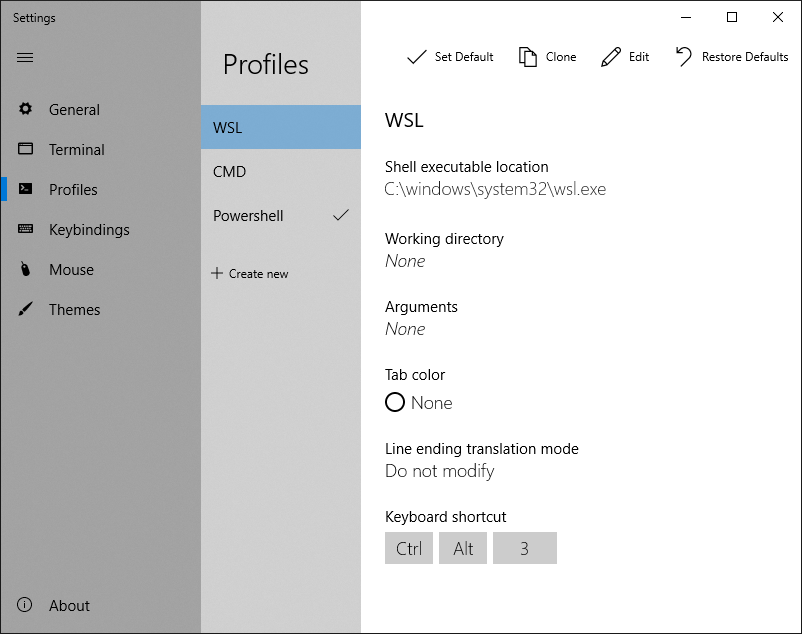Click the Edit pencil icon
This screenshot has height=634, width=802.
click(611, 57)
